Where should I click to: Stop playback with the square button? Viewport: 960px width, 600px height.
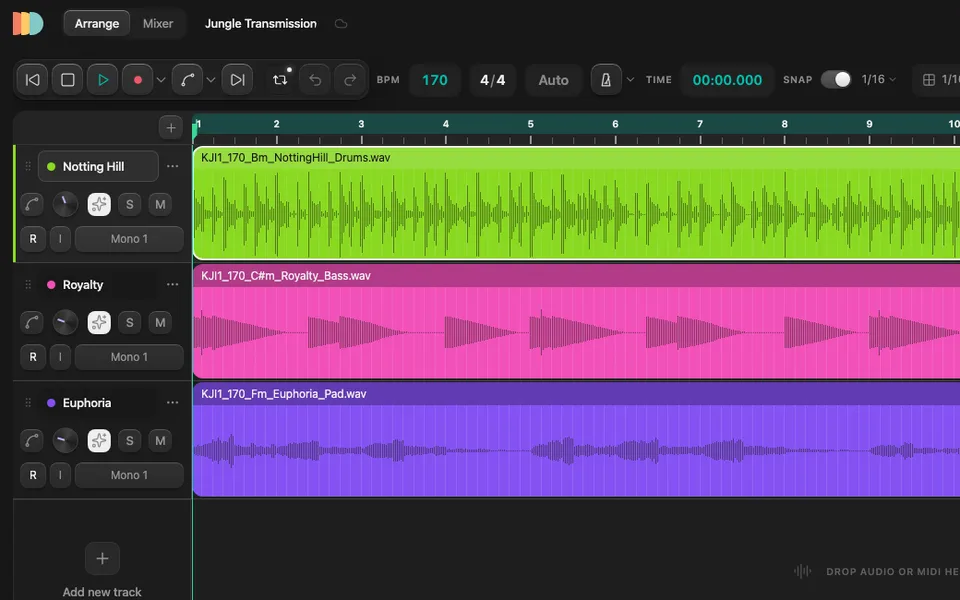pyautogui.click(x=67, y=80)
